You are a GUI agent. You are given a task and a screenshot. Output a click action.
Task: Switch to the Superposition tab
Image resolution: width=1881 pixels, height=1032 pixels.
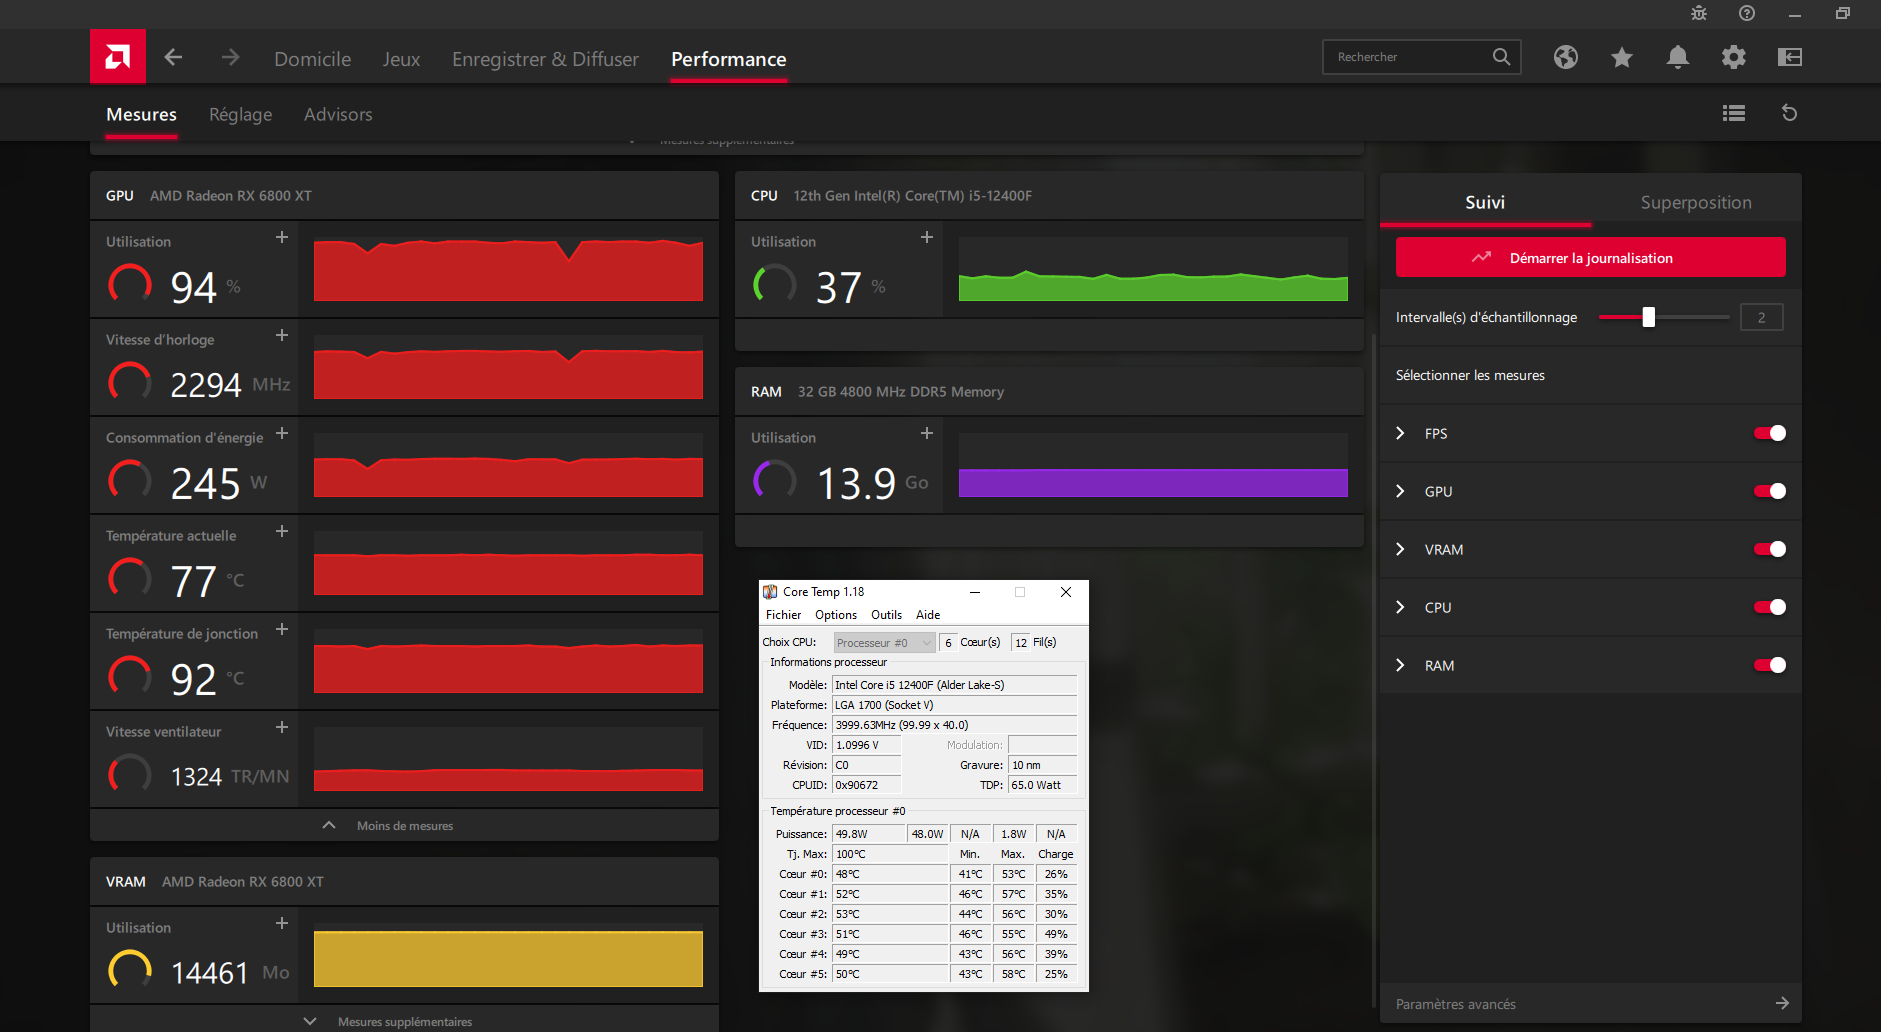(1696, 202)
